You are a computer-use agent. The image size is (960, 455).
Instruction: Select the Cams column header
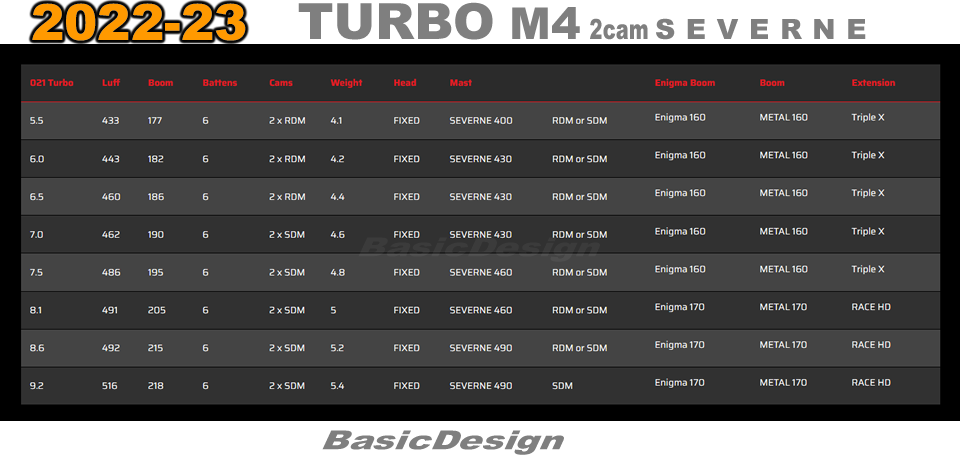point(281,83)
